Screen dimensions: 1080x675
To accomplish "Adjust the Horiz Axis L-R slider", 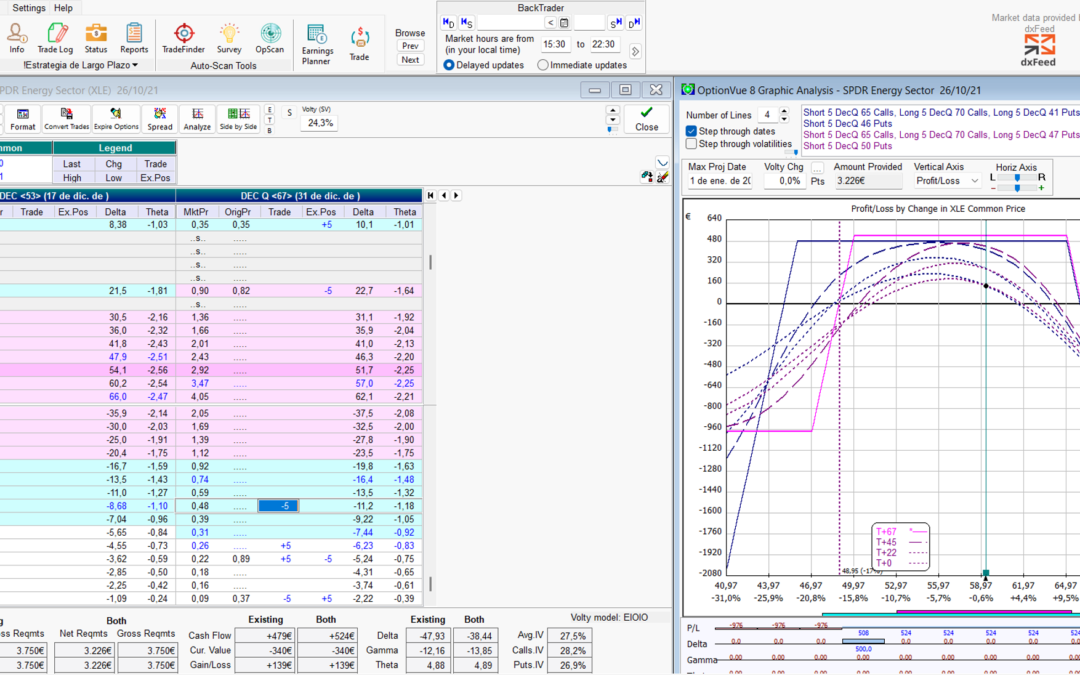I will pyautogui.click(x=1017, y=178).
